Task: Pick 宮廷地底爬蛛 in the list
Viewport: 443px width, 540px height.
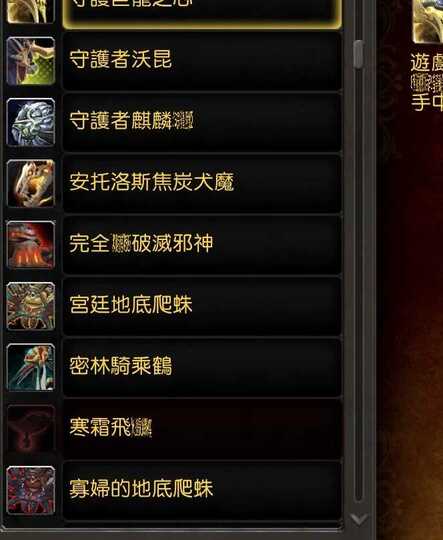Action: coord(202,306)
